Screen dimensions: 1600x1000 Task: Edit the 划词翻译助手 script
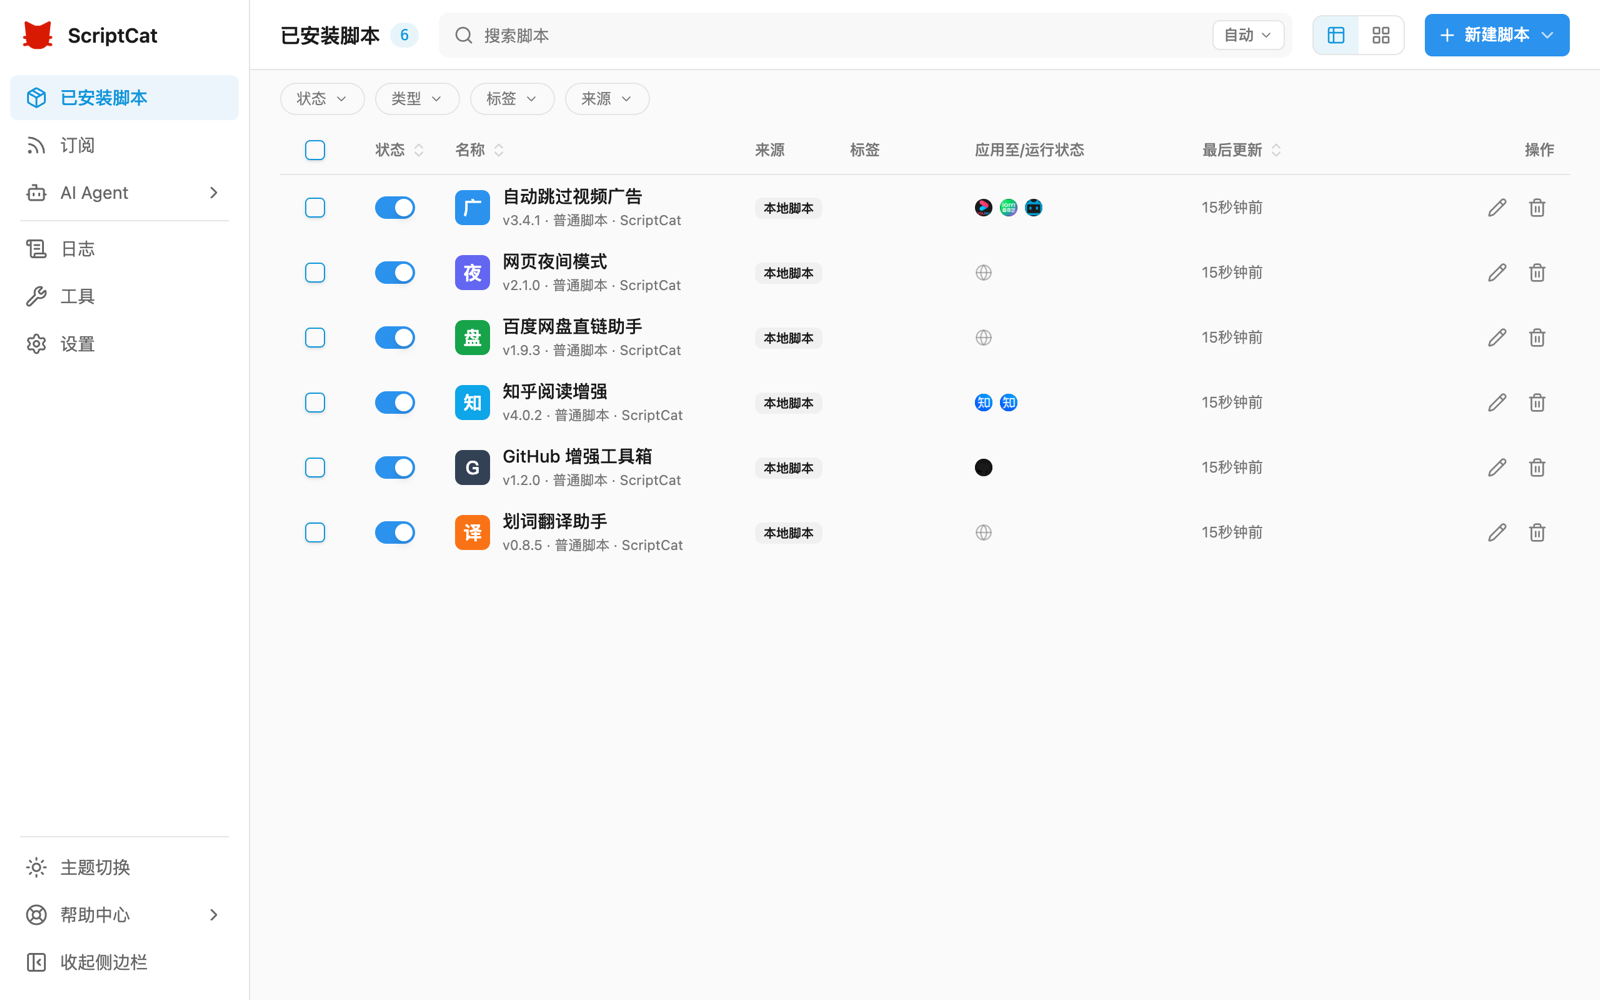1497,533
